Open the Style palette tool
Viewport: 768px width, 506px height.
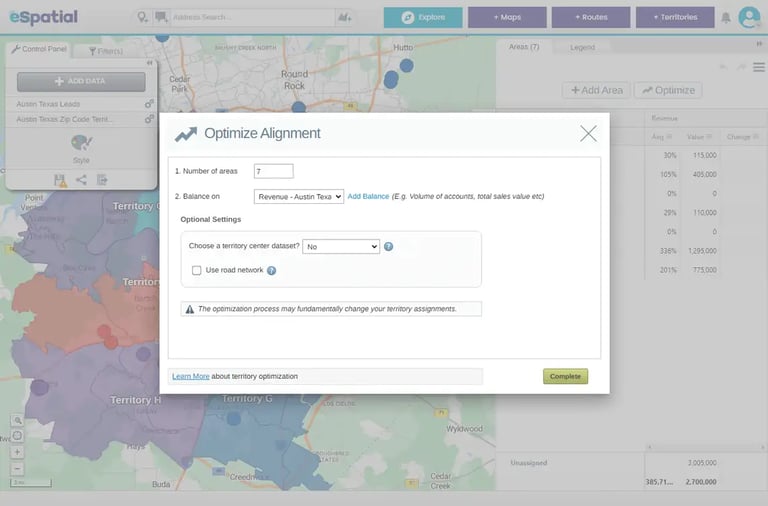[81, 149]
